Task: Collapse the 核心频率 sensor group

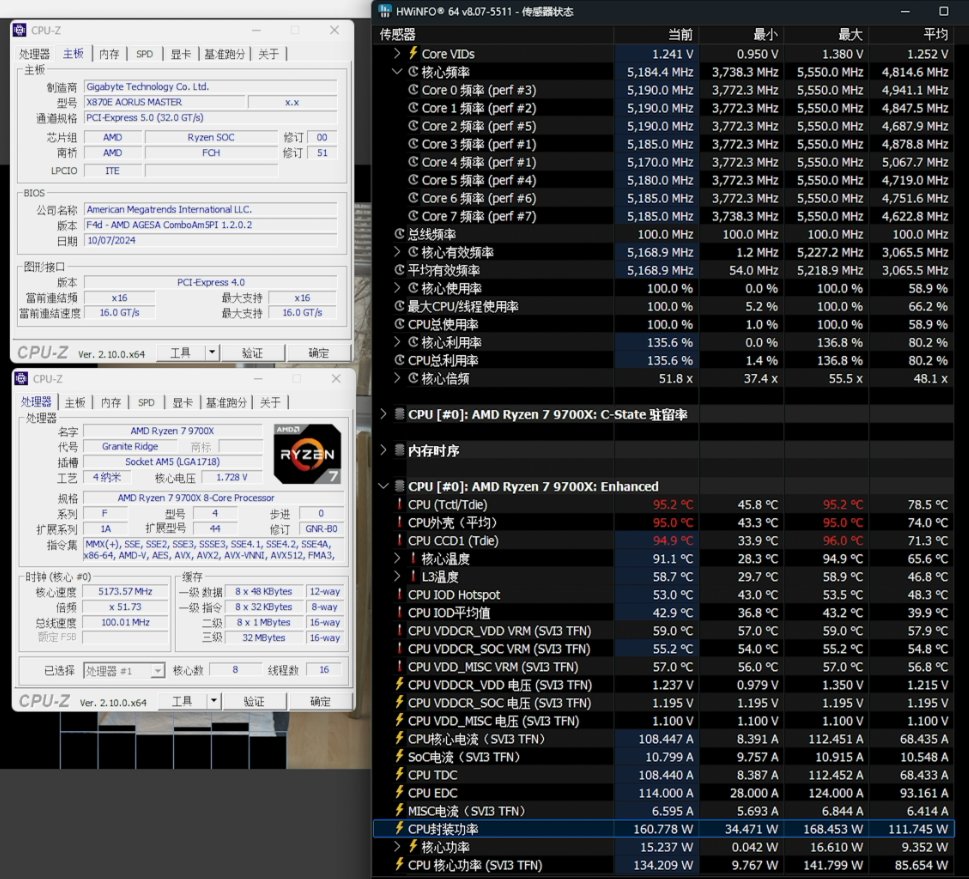Action: (397, 72)
